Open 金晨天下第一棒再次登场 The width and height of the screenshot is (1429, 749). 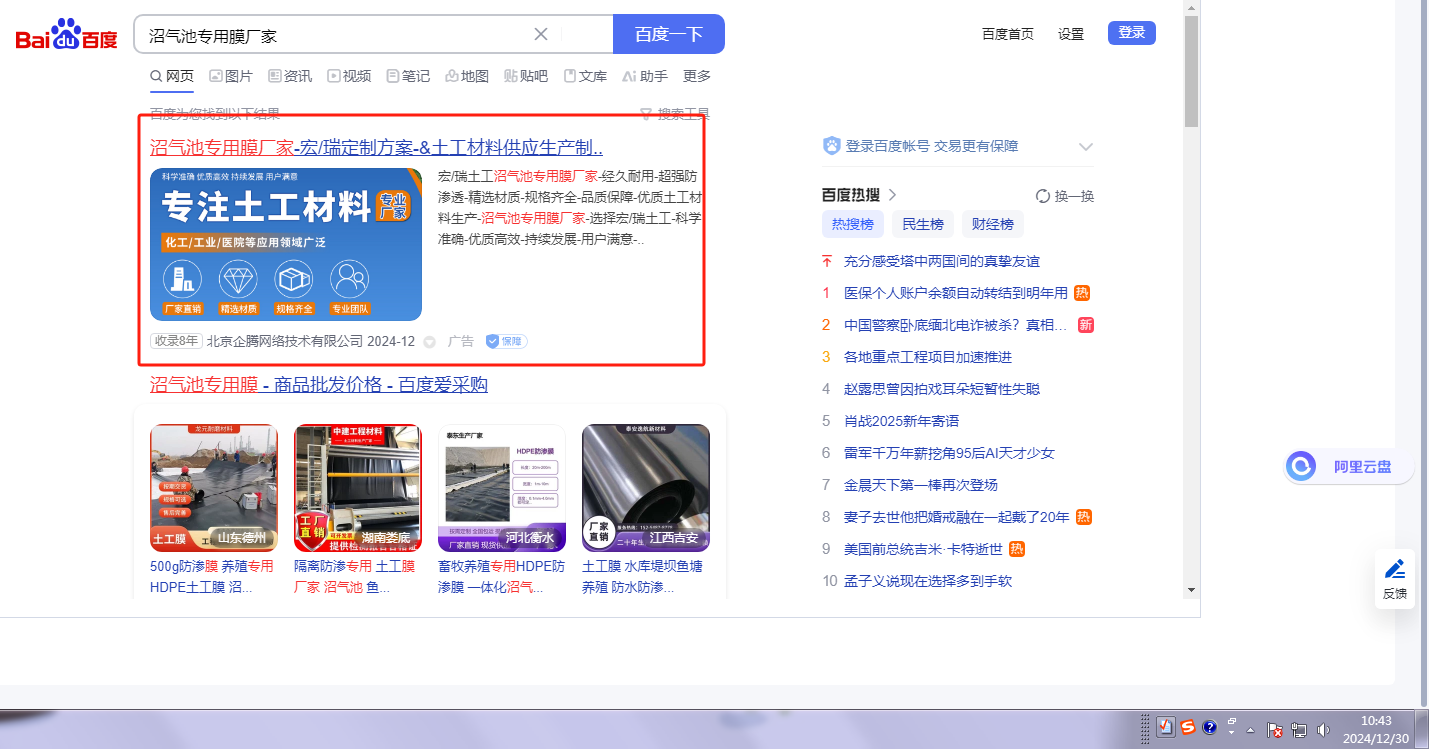(921, 485)
